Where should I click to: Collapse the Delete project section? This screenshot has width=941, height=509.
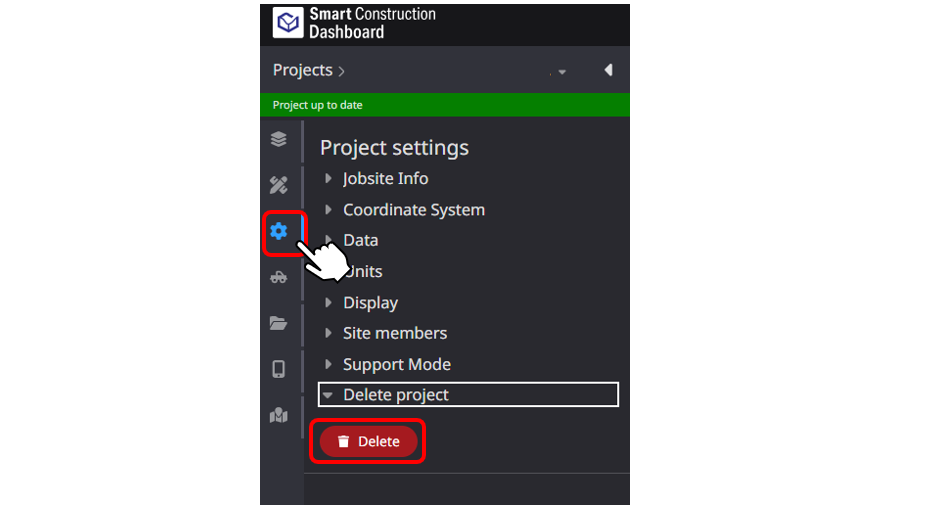468,395
